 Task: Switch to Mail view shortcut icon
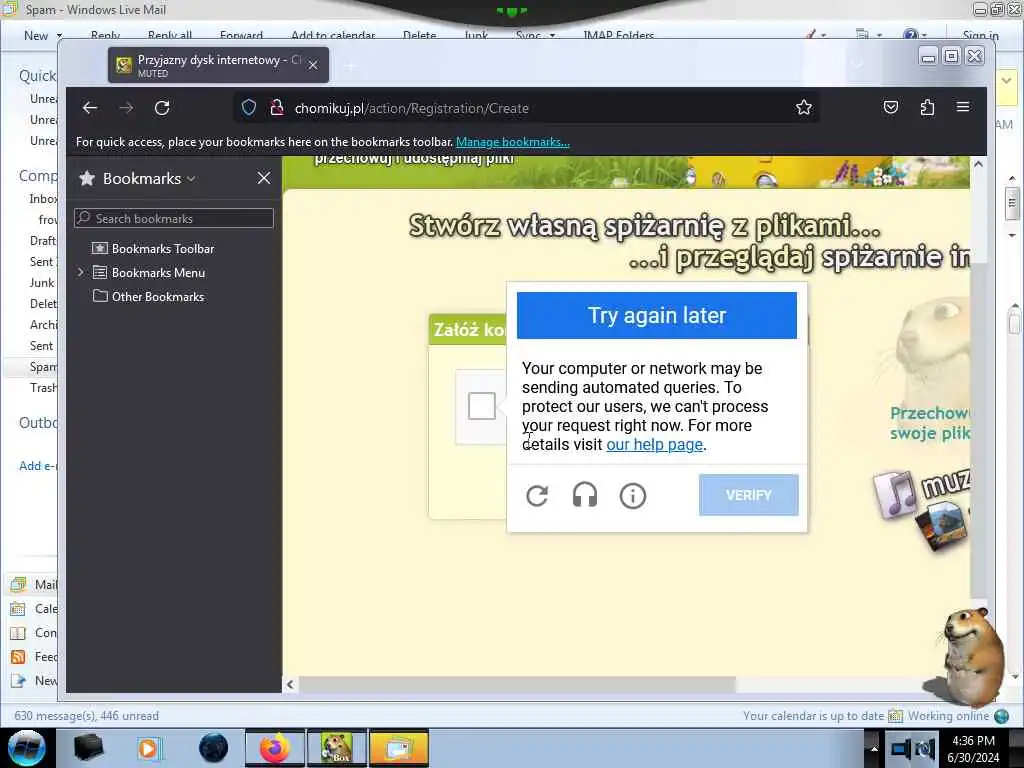tap(18, 584)
